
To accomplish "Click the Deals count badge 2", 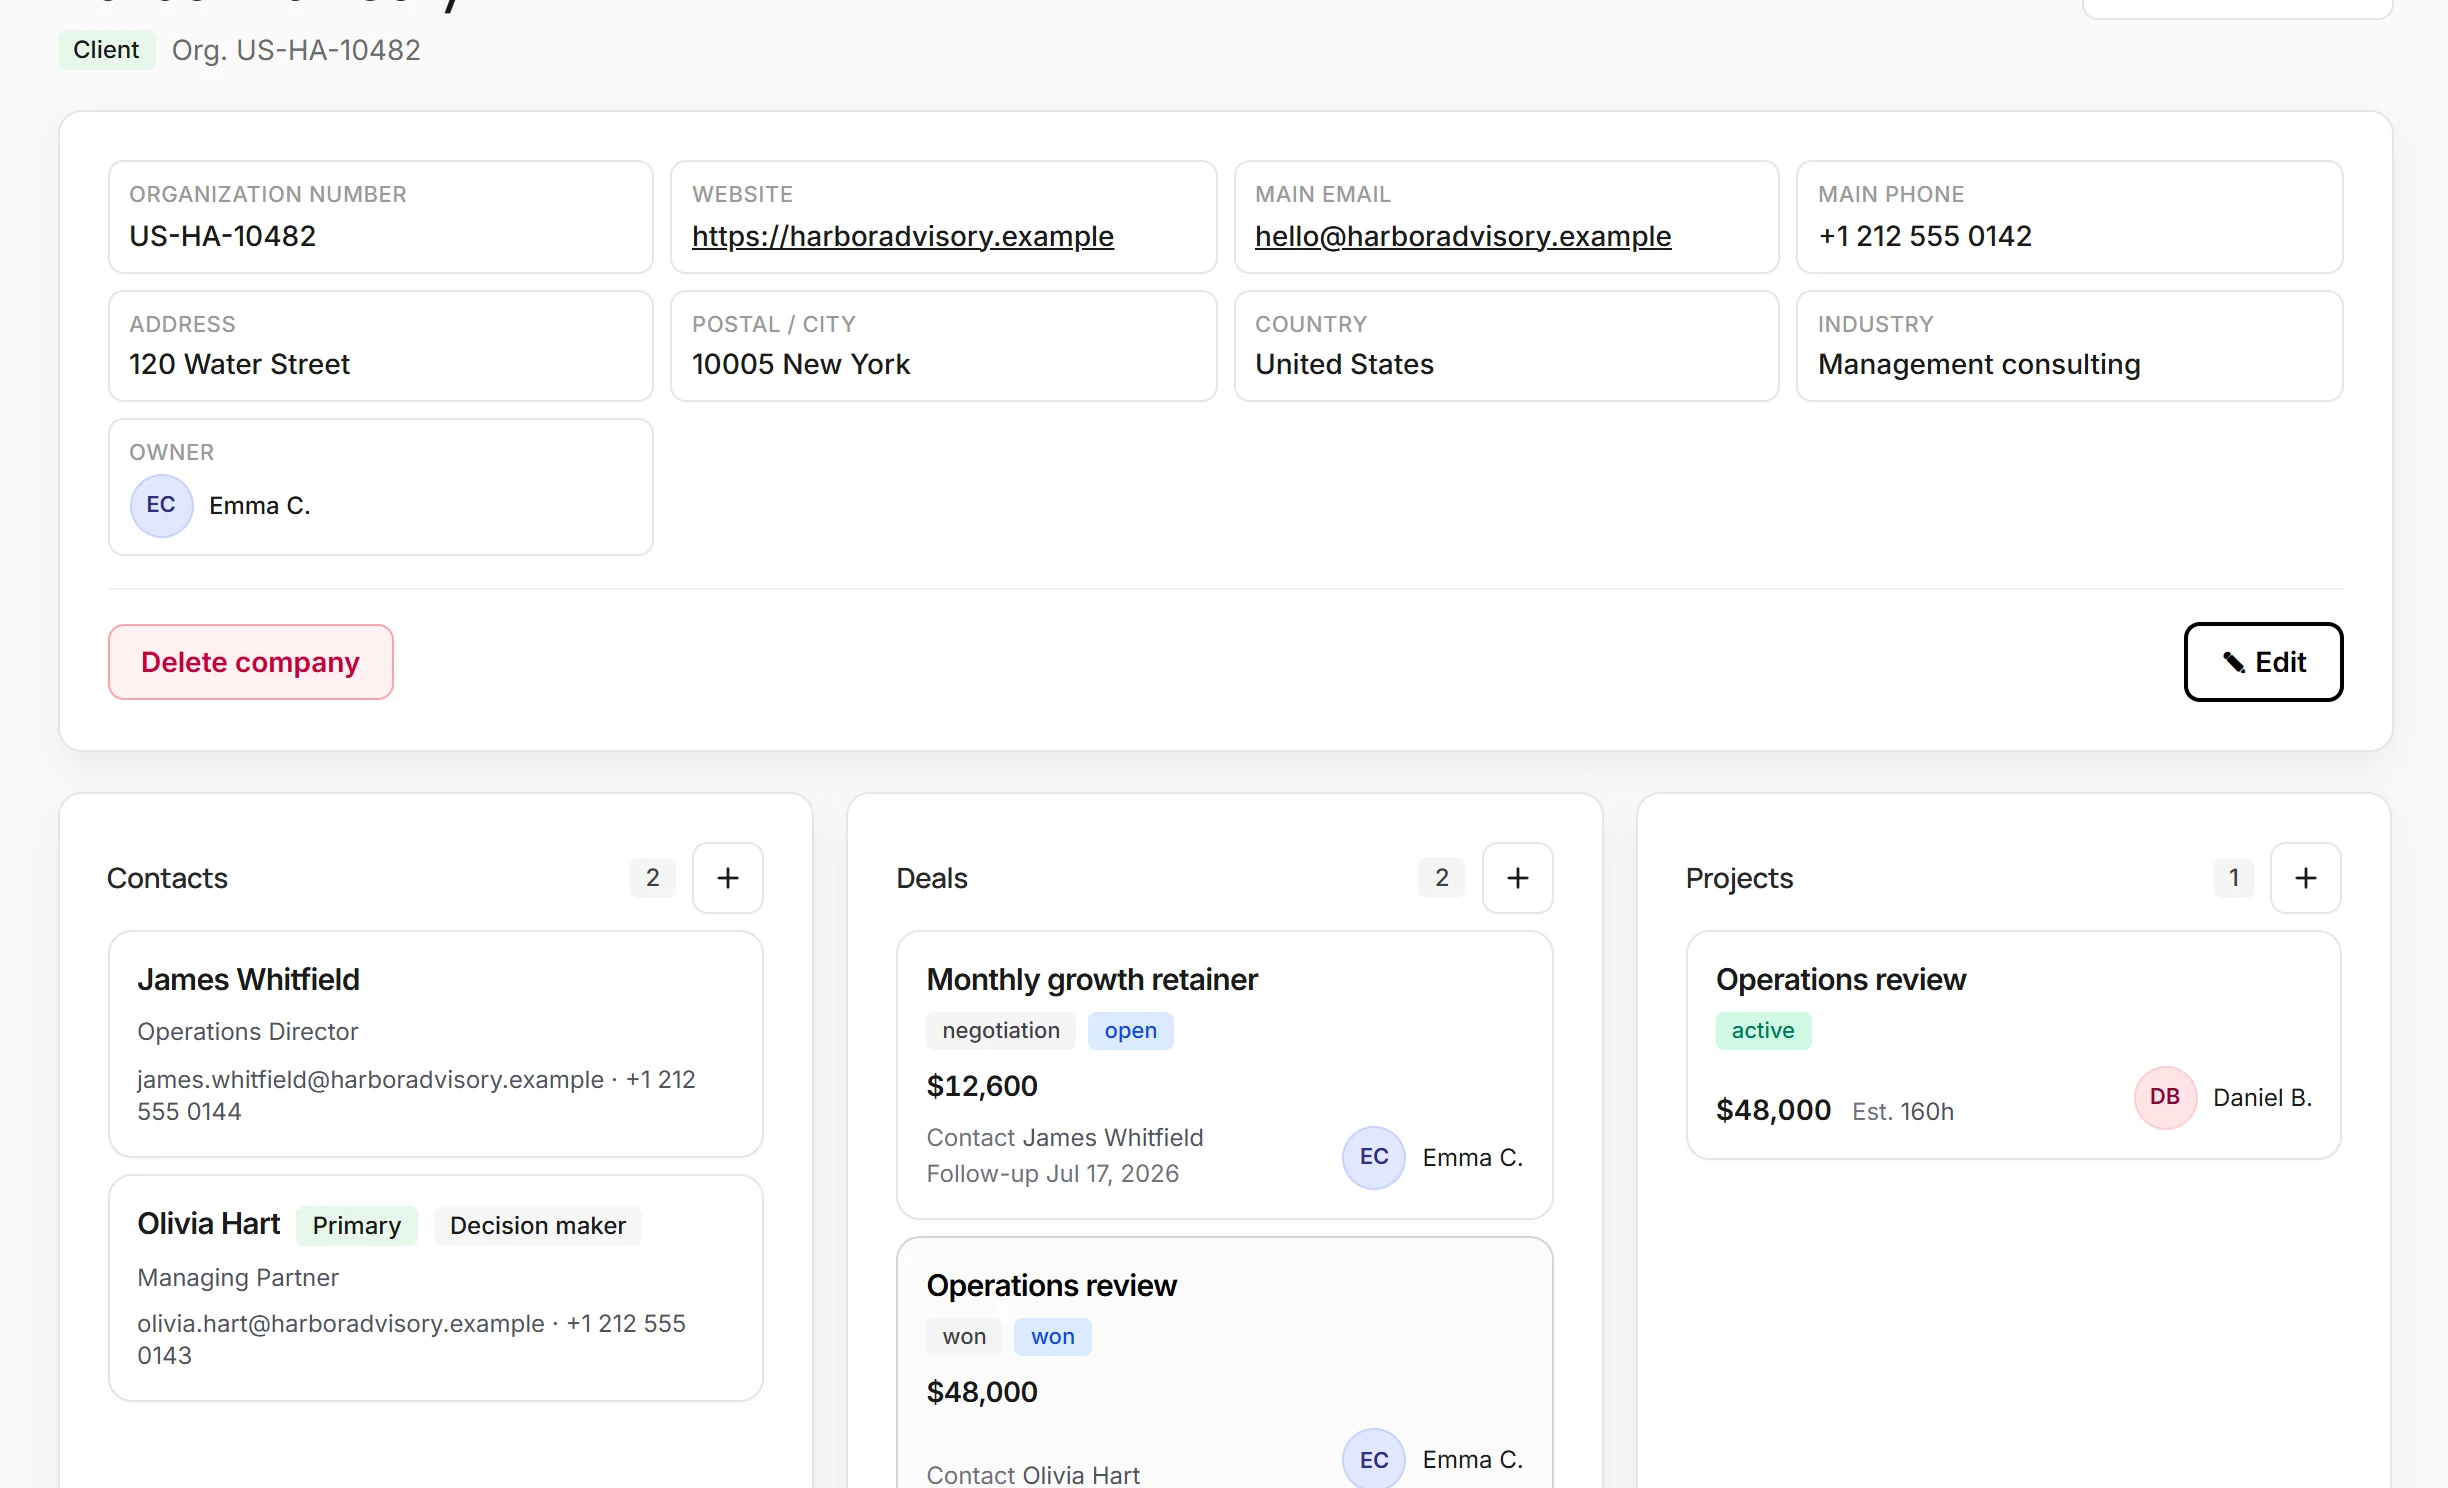I will (x=1441, y=878).
